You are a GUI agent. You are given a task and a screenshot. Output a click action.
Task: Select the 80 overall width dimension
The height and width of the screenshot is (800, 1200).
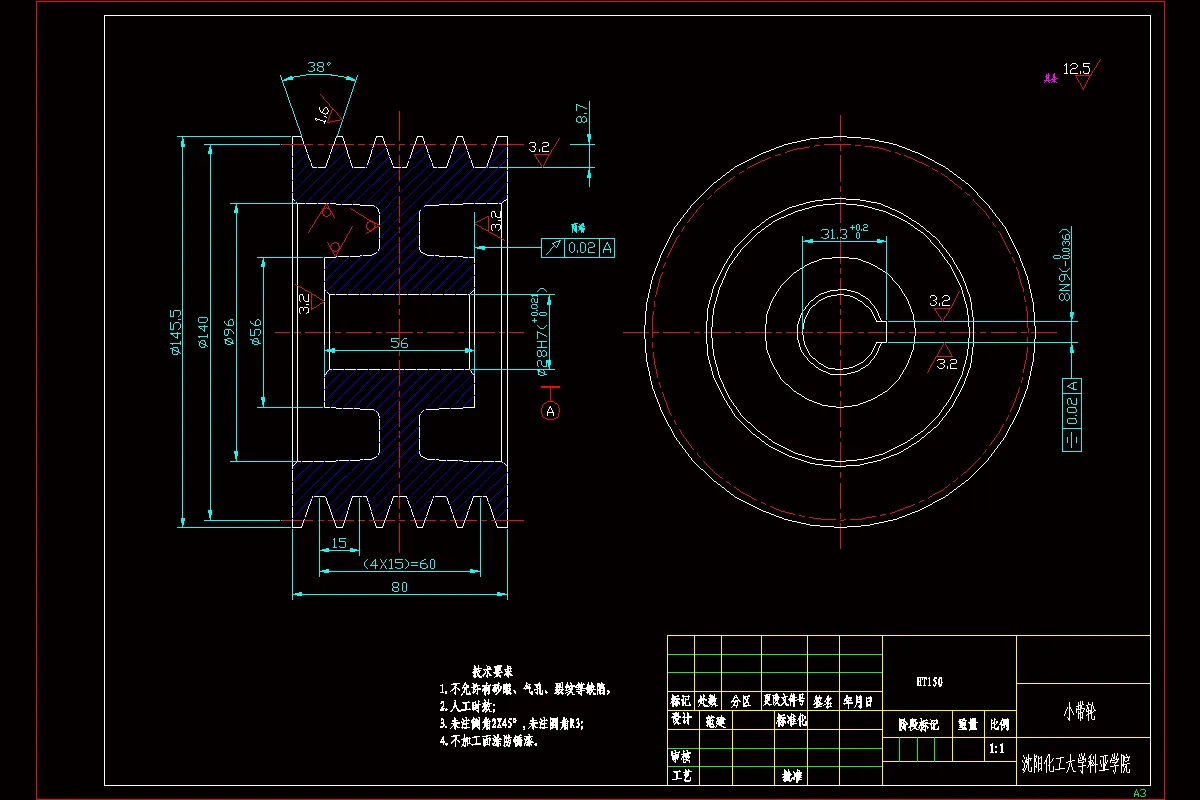pos(400,588)
